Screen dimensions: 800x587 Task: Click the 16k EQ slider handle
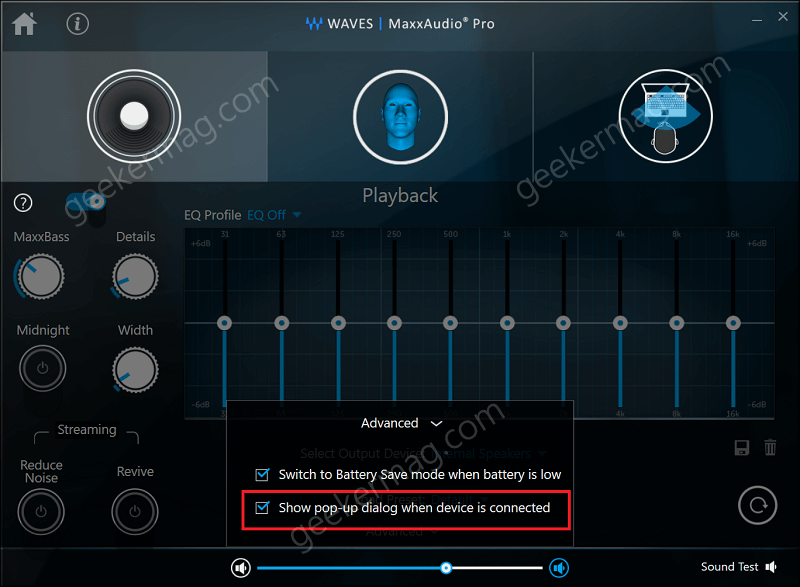(733, 323)
